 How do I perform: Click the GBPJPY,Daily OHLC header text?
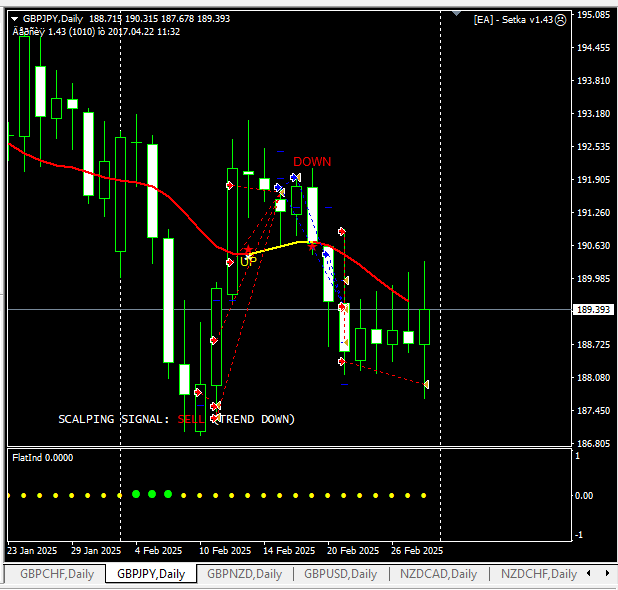[126, 19]
